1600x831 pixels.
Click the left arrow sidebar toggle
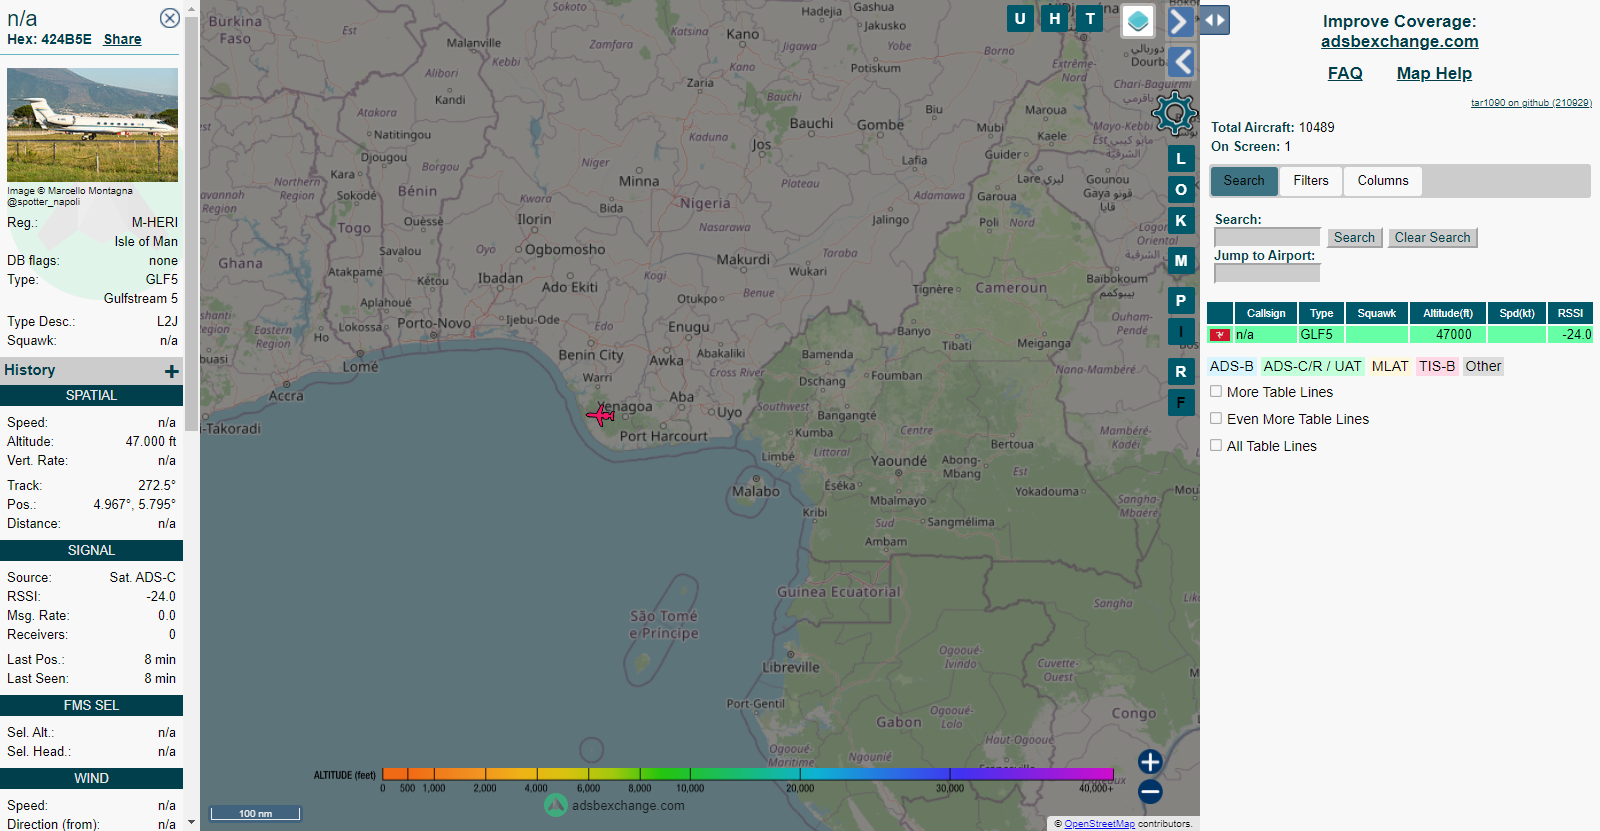1181,62
